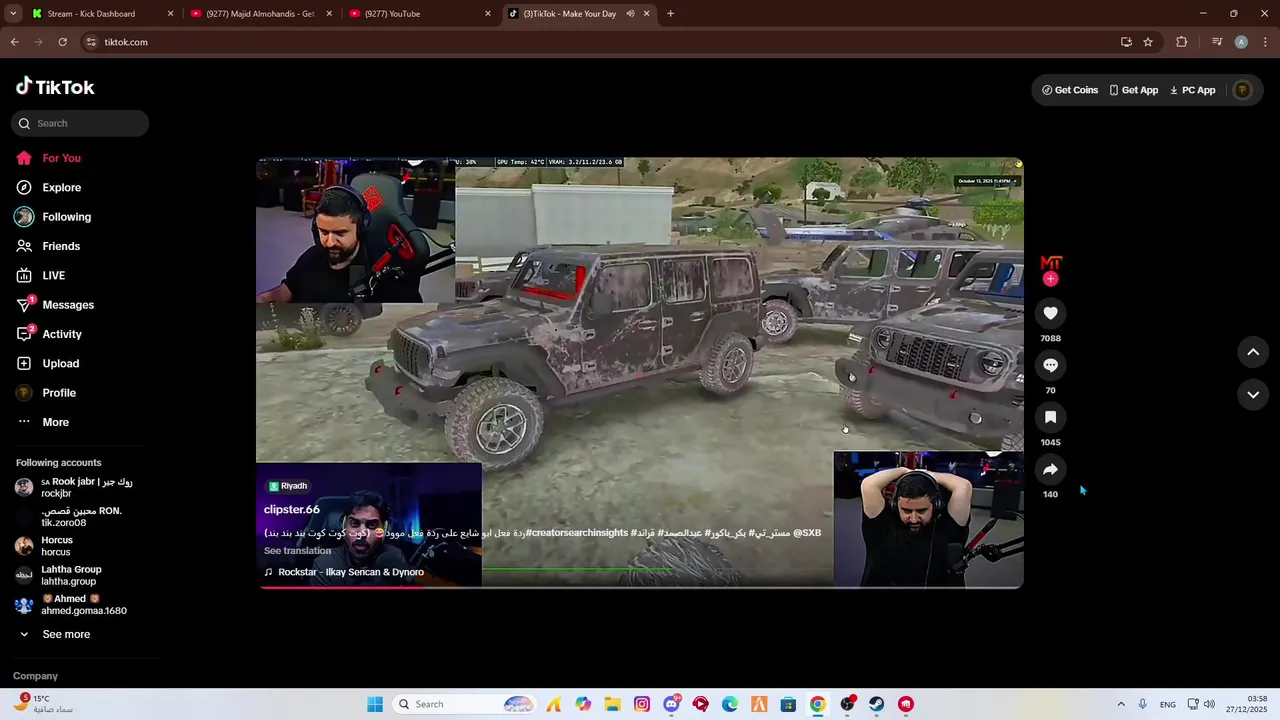The width and height of the screenshot is (1280, 720).
Task: Go back in browser history
Action: click(14, 42)
